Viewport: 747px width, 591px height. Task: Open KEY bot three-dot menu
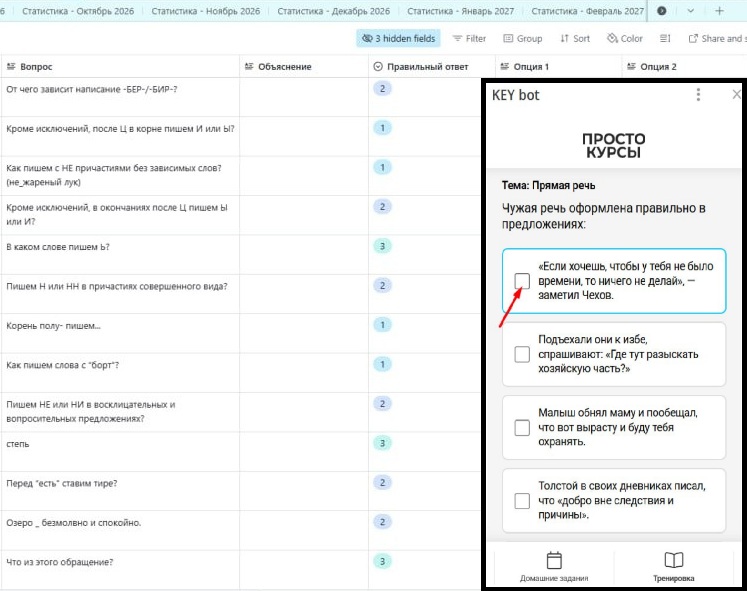pyautogui.click(x=698, y=95)
